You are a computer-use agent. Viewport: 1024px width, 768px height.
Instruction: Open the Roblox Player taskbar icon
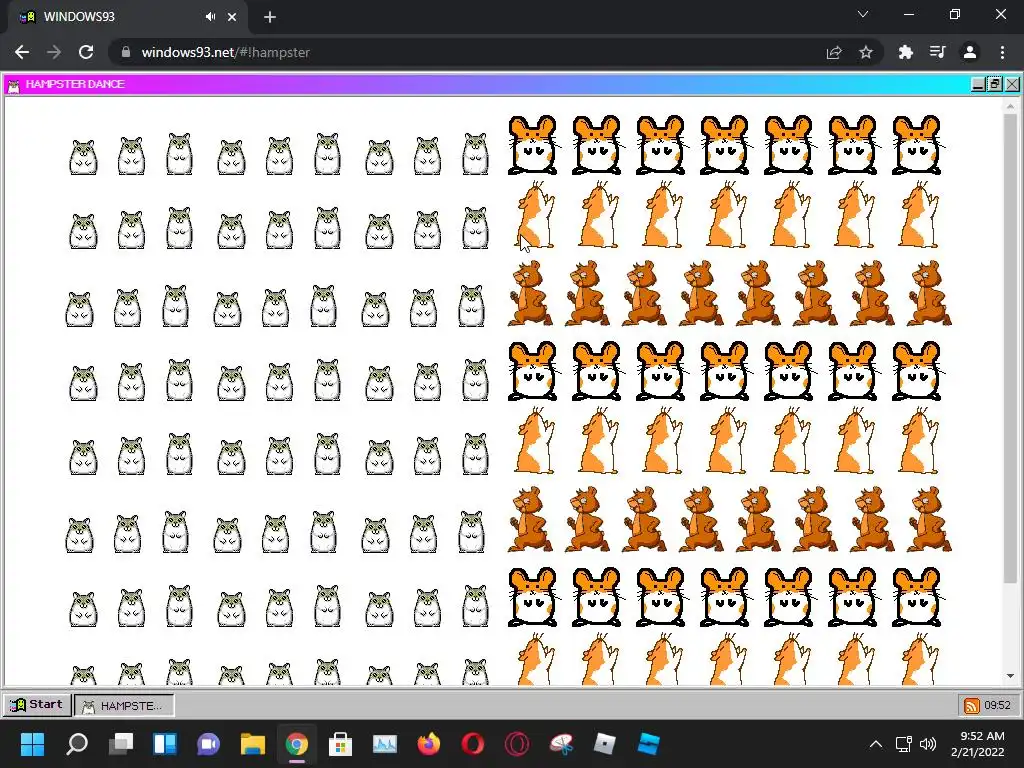pyautogui.click(x=605, y=744)
